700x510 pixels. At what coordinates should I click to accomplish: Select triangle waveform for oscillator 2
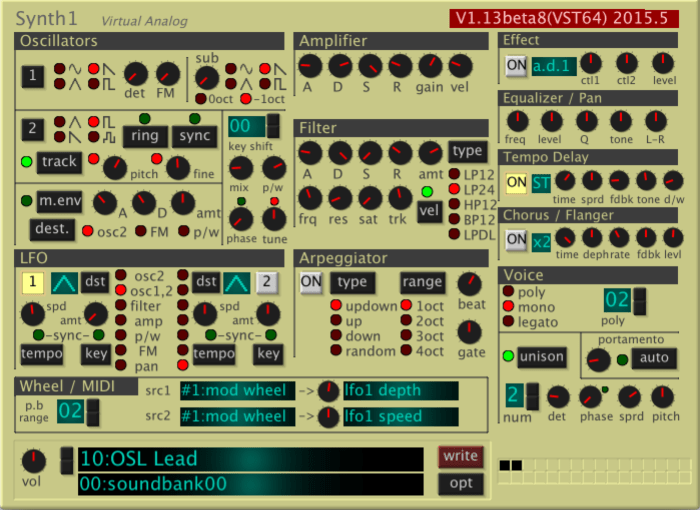pos(60,121)
